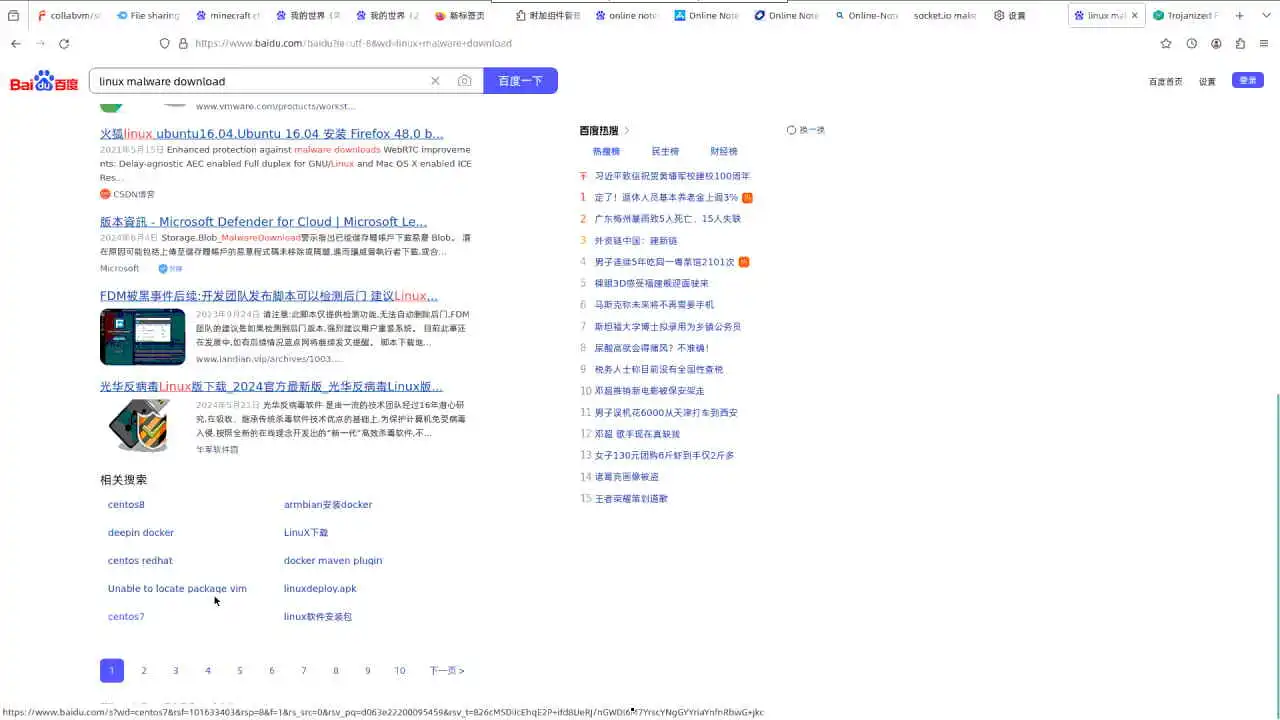Click related search deepin docker
This screenshot has width=1280, height=720.
[141, 533]
